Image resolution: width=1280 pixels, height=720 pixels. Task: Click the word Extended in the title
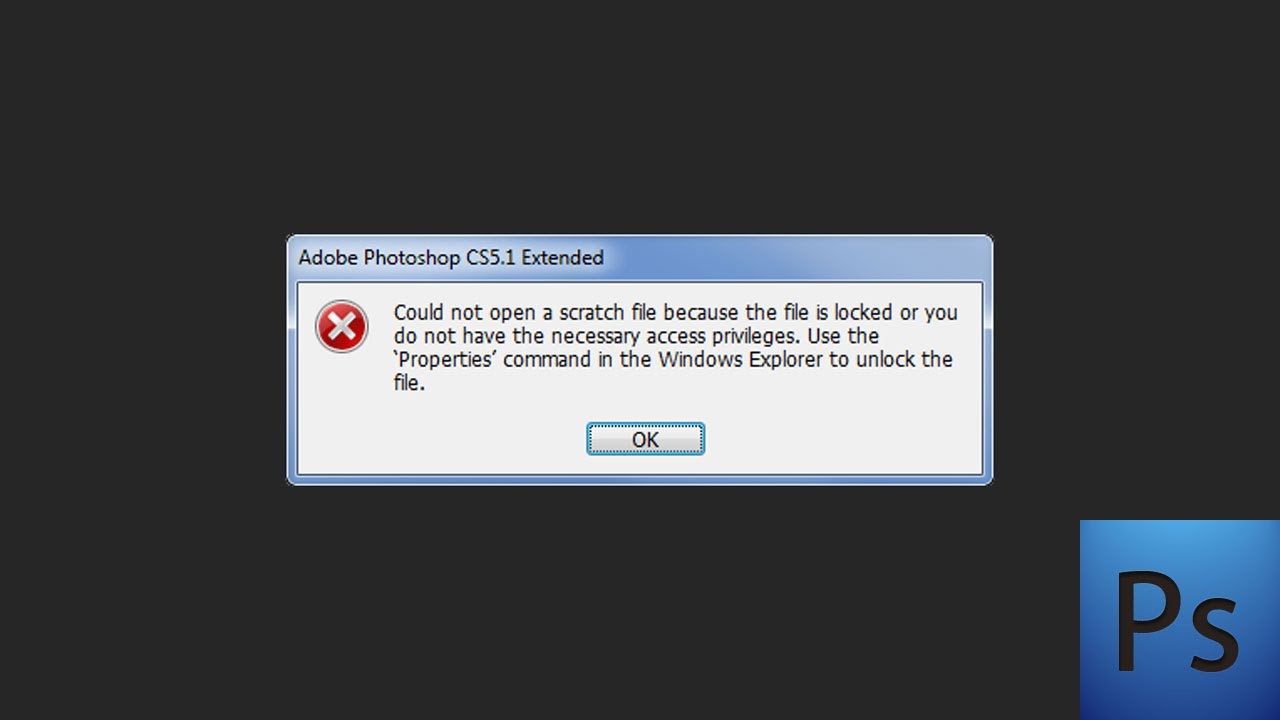(563, 258)
